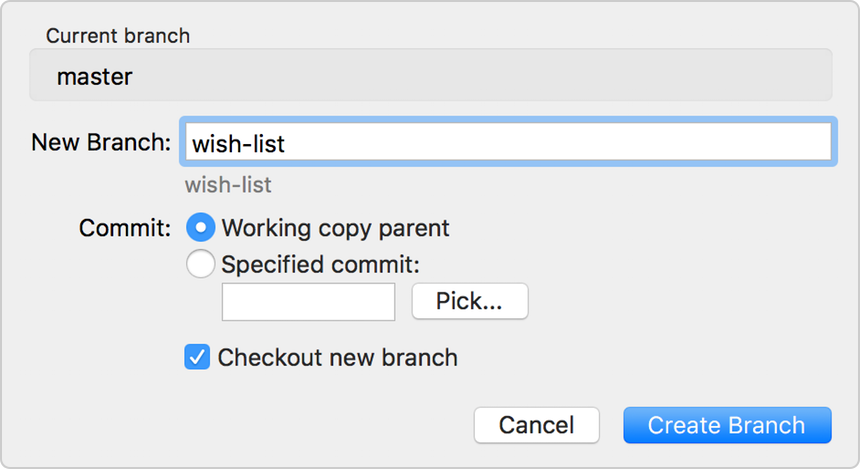Click the 'Commit:' label
This screenshot has width=860, height=470.
coord(125,228)
